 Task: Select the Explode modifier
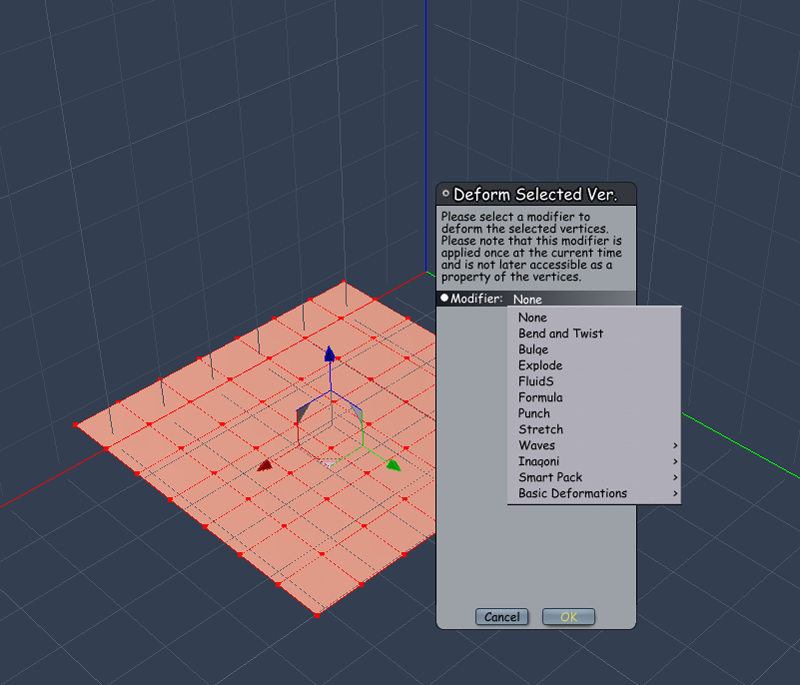[594, 365]
